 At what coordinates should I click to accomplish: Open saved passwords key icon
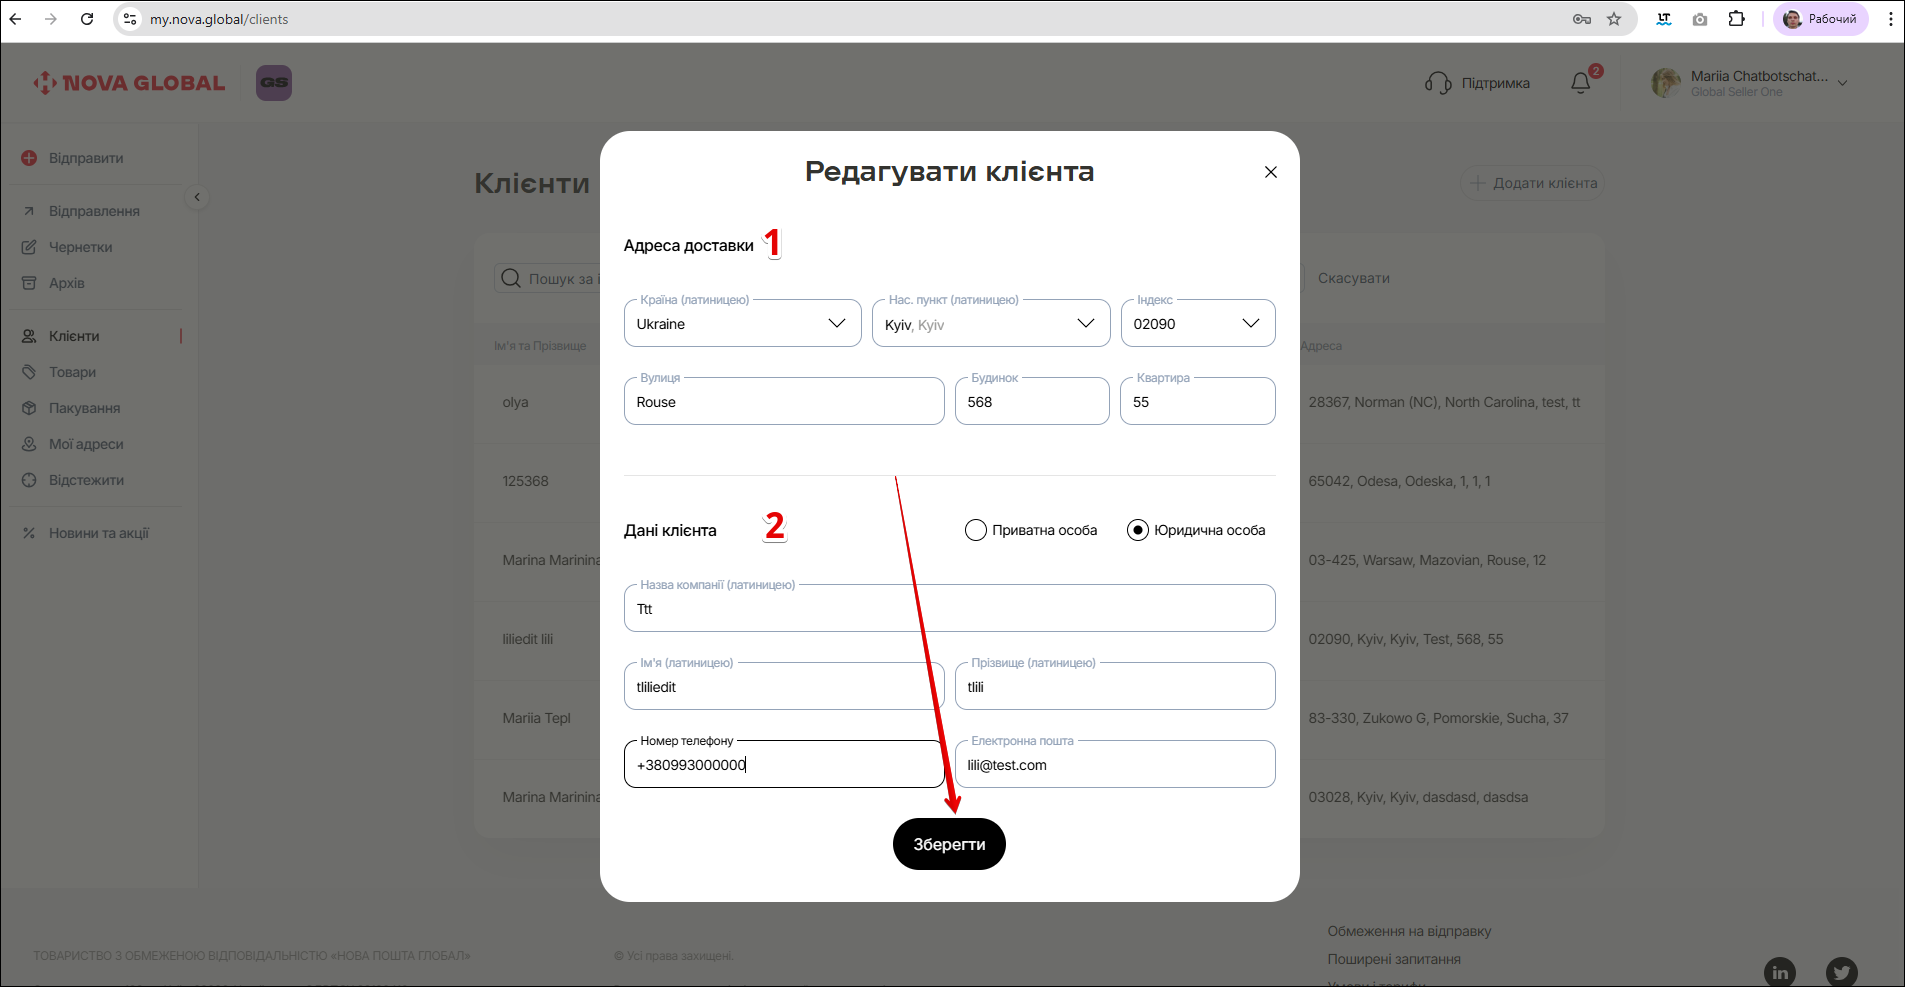pos(1582,19)
